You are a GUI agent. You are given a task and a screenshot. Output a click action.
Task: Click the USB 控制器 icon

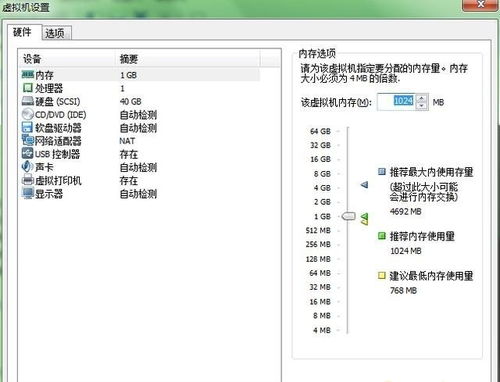[27, 153]
